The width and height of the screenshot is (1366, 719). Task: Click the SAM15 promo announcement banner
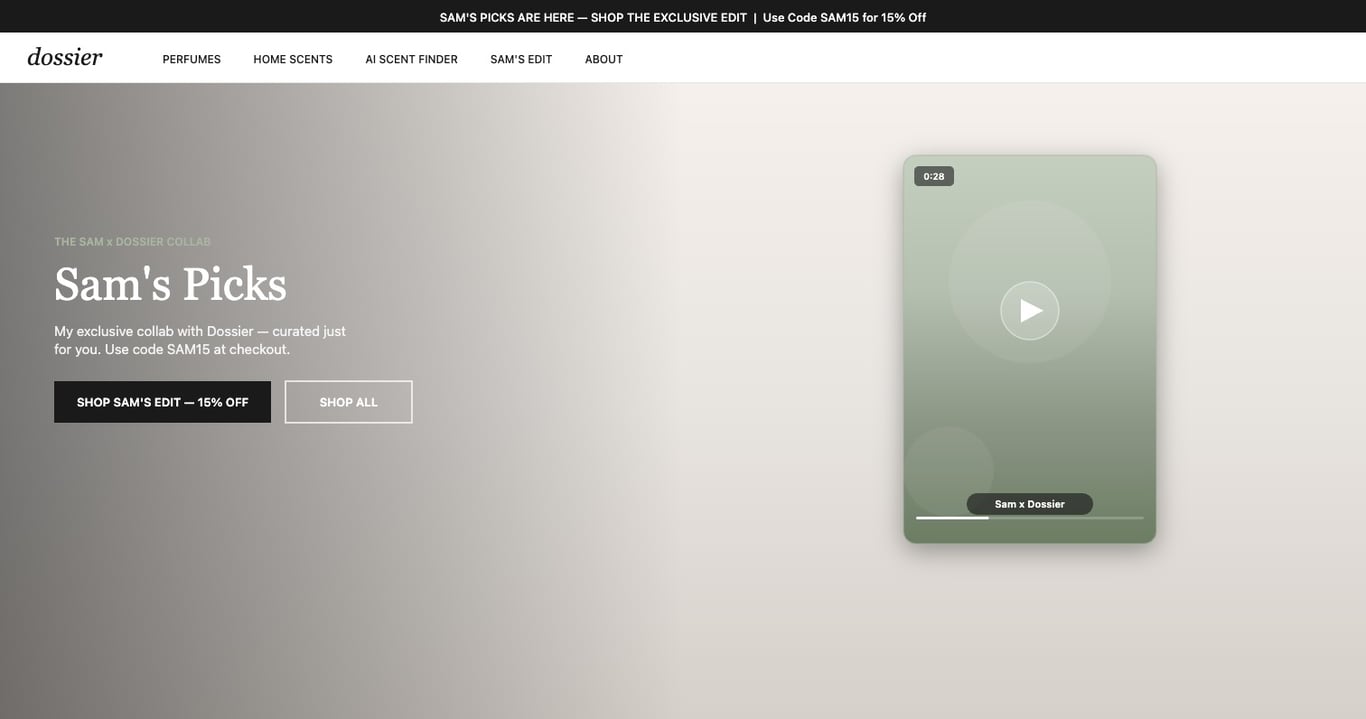(683, 17)
